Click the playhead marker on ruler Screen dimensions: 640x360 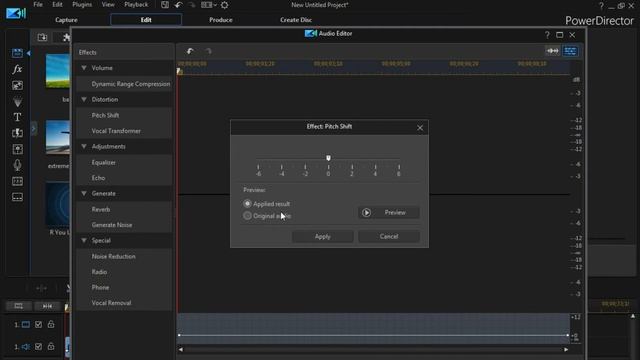180,71
